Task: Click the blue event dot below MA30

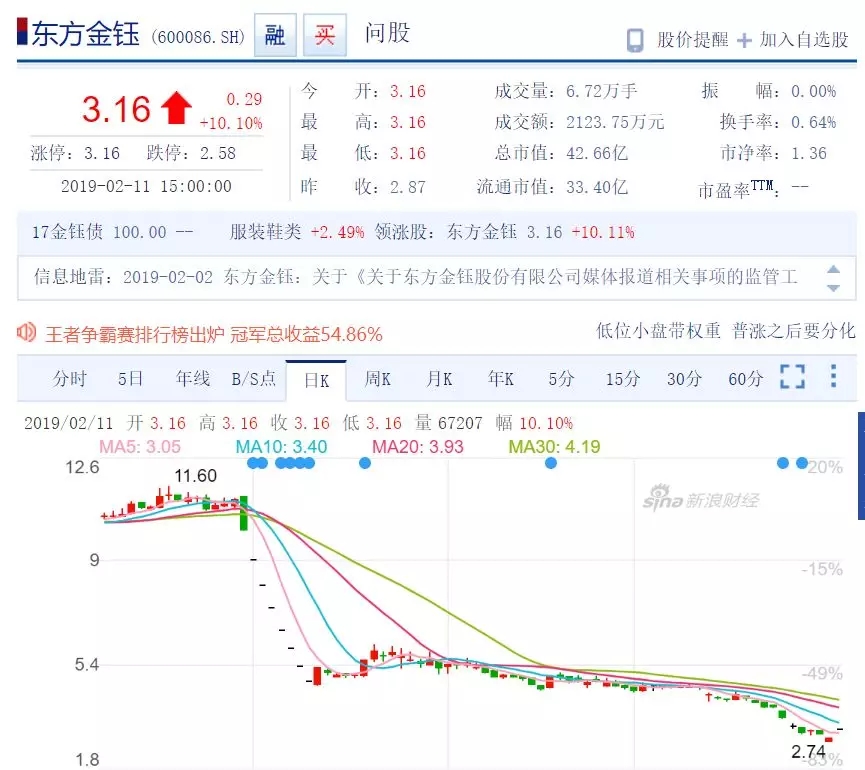Action: click(551, 463)
